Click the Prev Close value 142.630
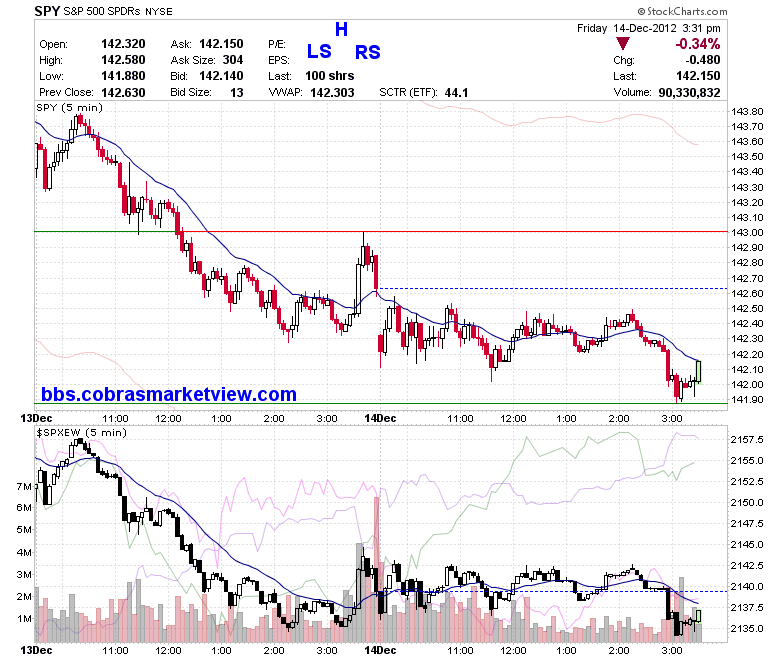780x659 pixels. point(123,93)
